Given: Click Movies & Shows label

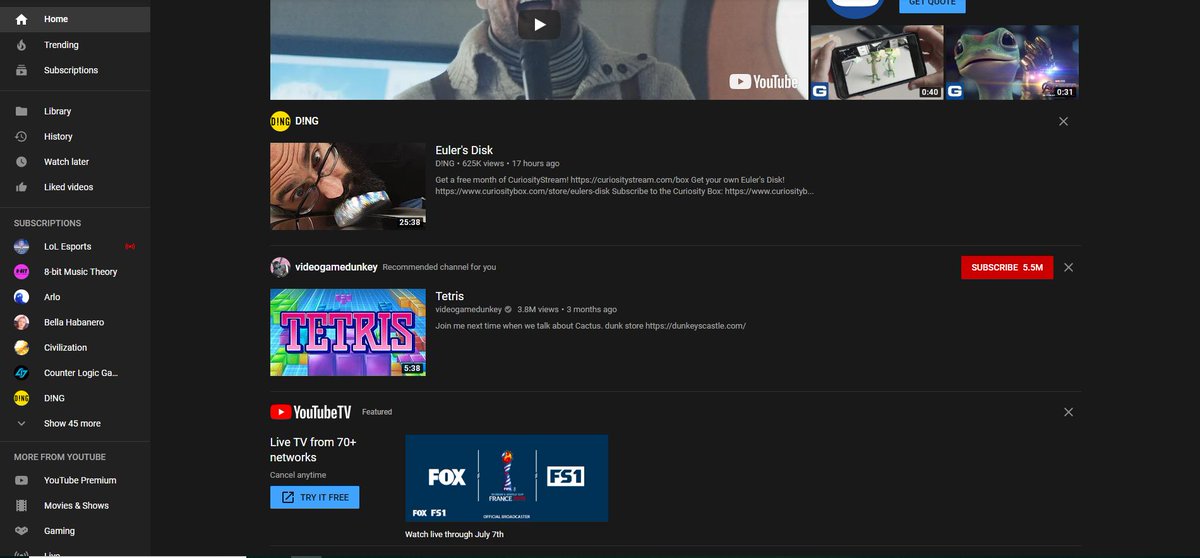Looking at the screenshot, I should tap(76, 506).
